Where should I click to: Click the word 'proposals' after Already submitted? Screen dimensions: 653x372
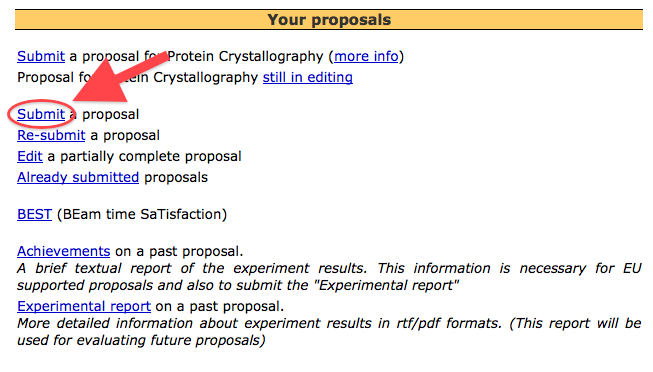tap(176, 177)
